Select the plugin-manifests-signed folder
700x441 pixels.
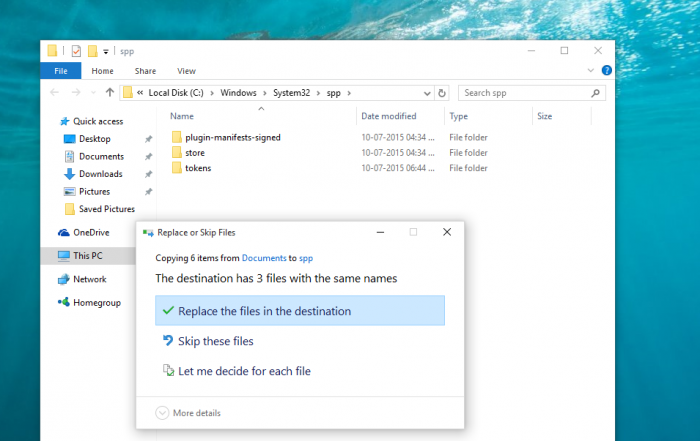point(226,137)
